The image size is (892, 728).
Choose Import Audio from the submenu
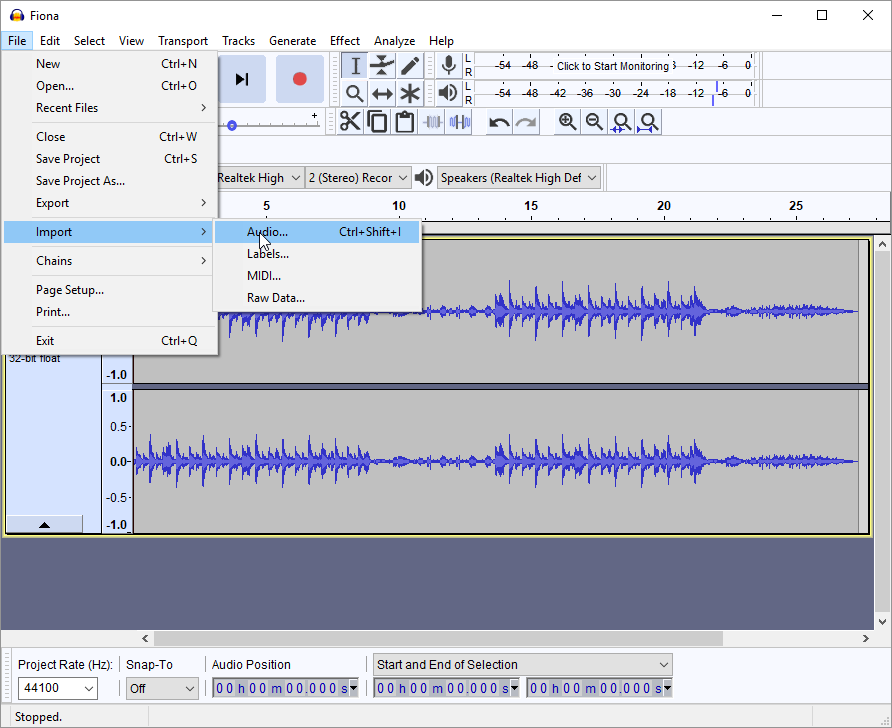[268, 232]
